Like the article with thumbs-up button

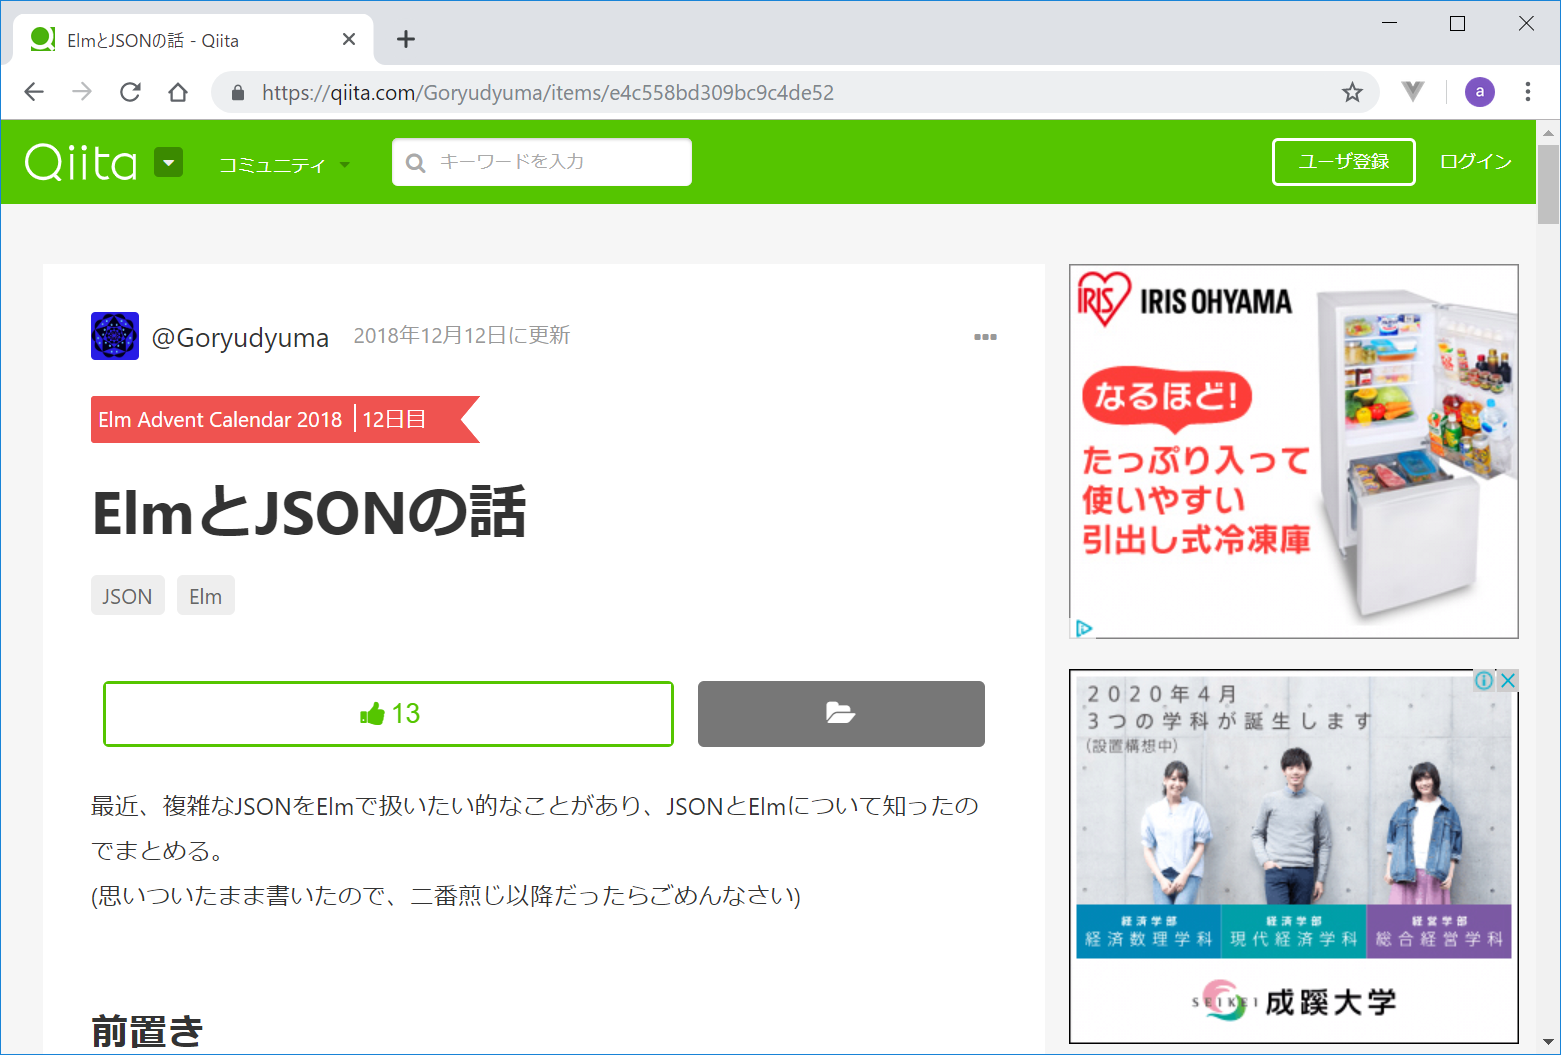[x=388, y=714]
